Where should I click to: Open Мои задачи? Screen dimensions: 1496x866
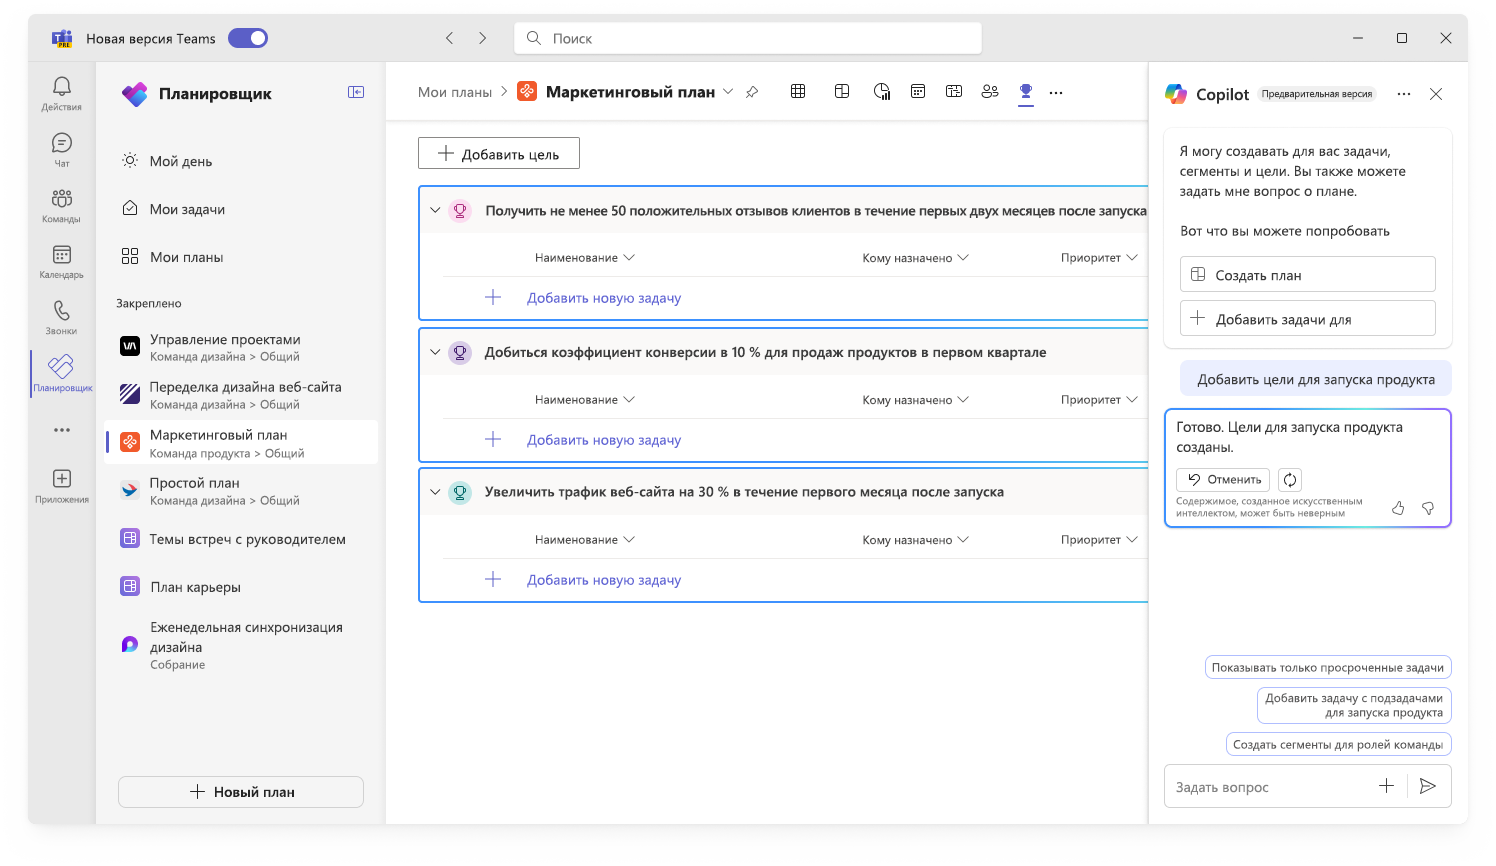pyautogui.click(x=187, y=209)
